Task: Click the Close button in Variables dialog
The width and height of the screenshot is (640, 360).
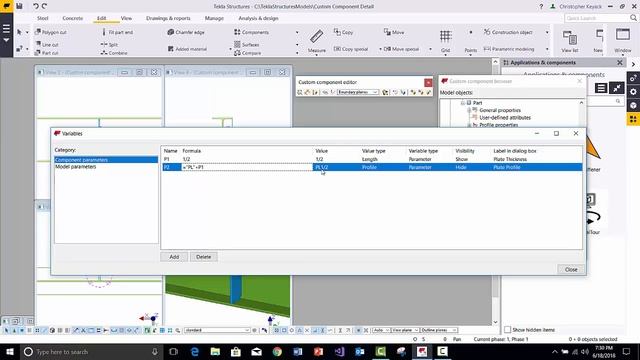Action: 571,269
